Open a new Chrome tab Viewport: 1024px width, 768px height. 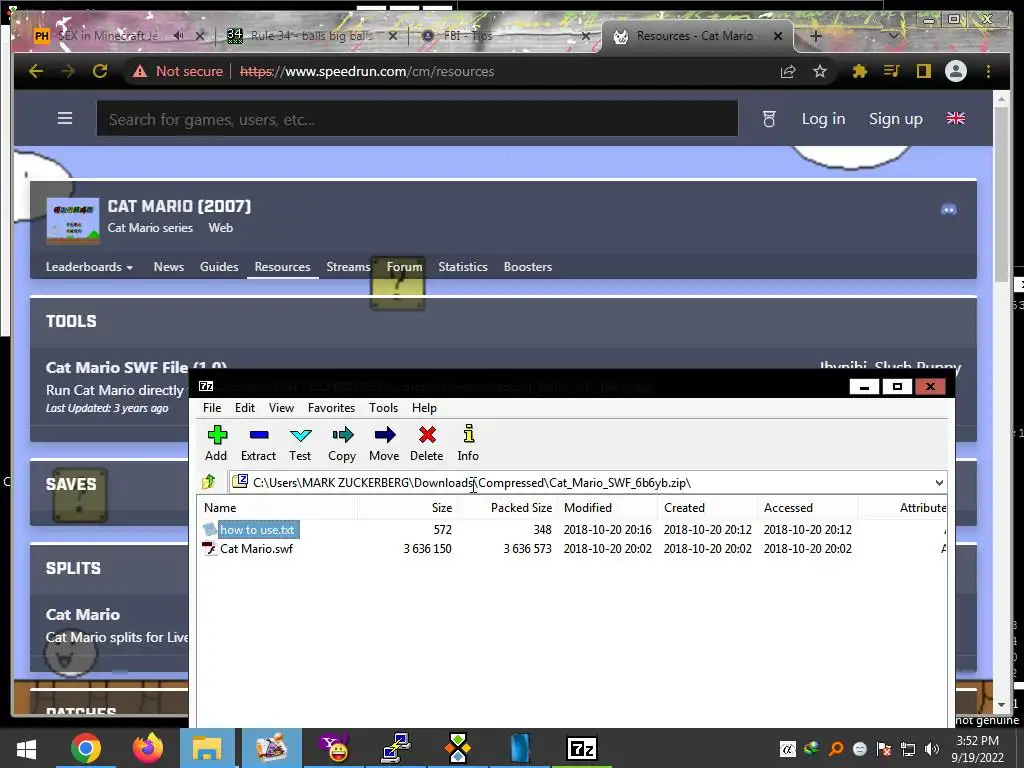coord(816,36)
